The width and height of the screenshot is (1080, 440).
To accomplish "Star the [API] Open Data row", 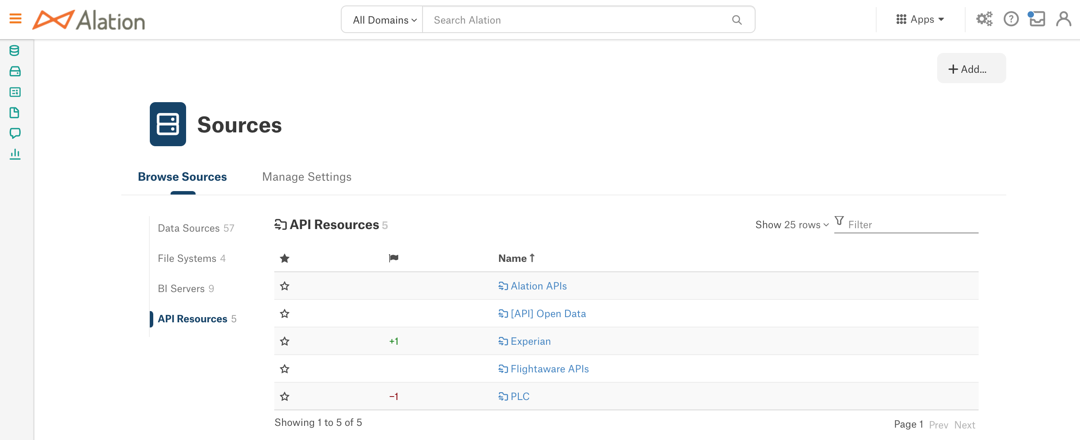I will click(x=284, y=314).
